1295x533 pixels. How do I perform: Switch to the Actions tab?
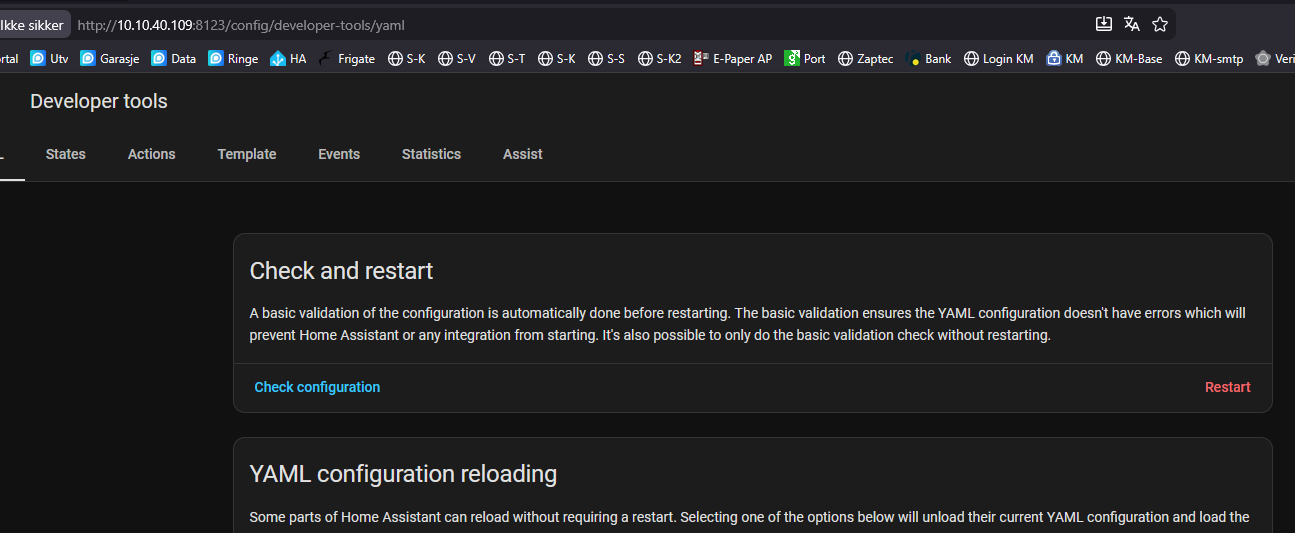click(x=152, y=154)
